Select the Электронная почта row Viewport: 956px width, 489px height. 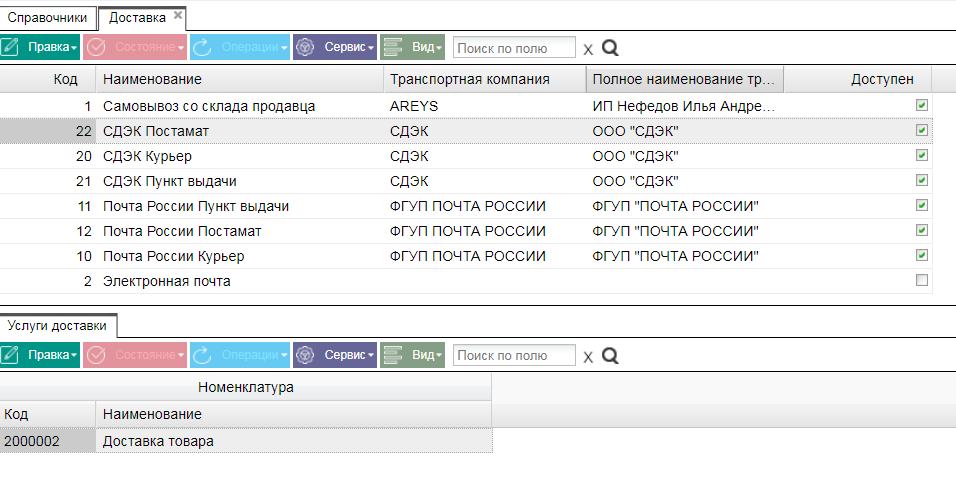pos(466,281)
